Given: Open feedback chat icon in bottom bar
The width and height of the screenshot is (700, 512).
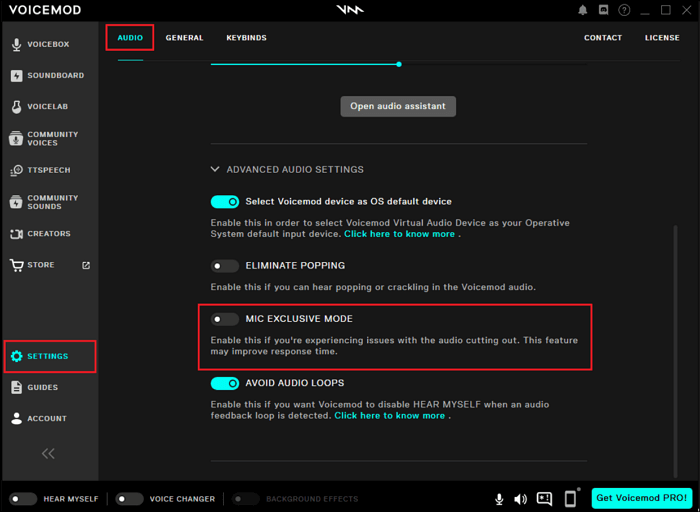Looking at the screenshot, I should coord(544,499).
